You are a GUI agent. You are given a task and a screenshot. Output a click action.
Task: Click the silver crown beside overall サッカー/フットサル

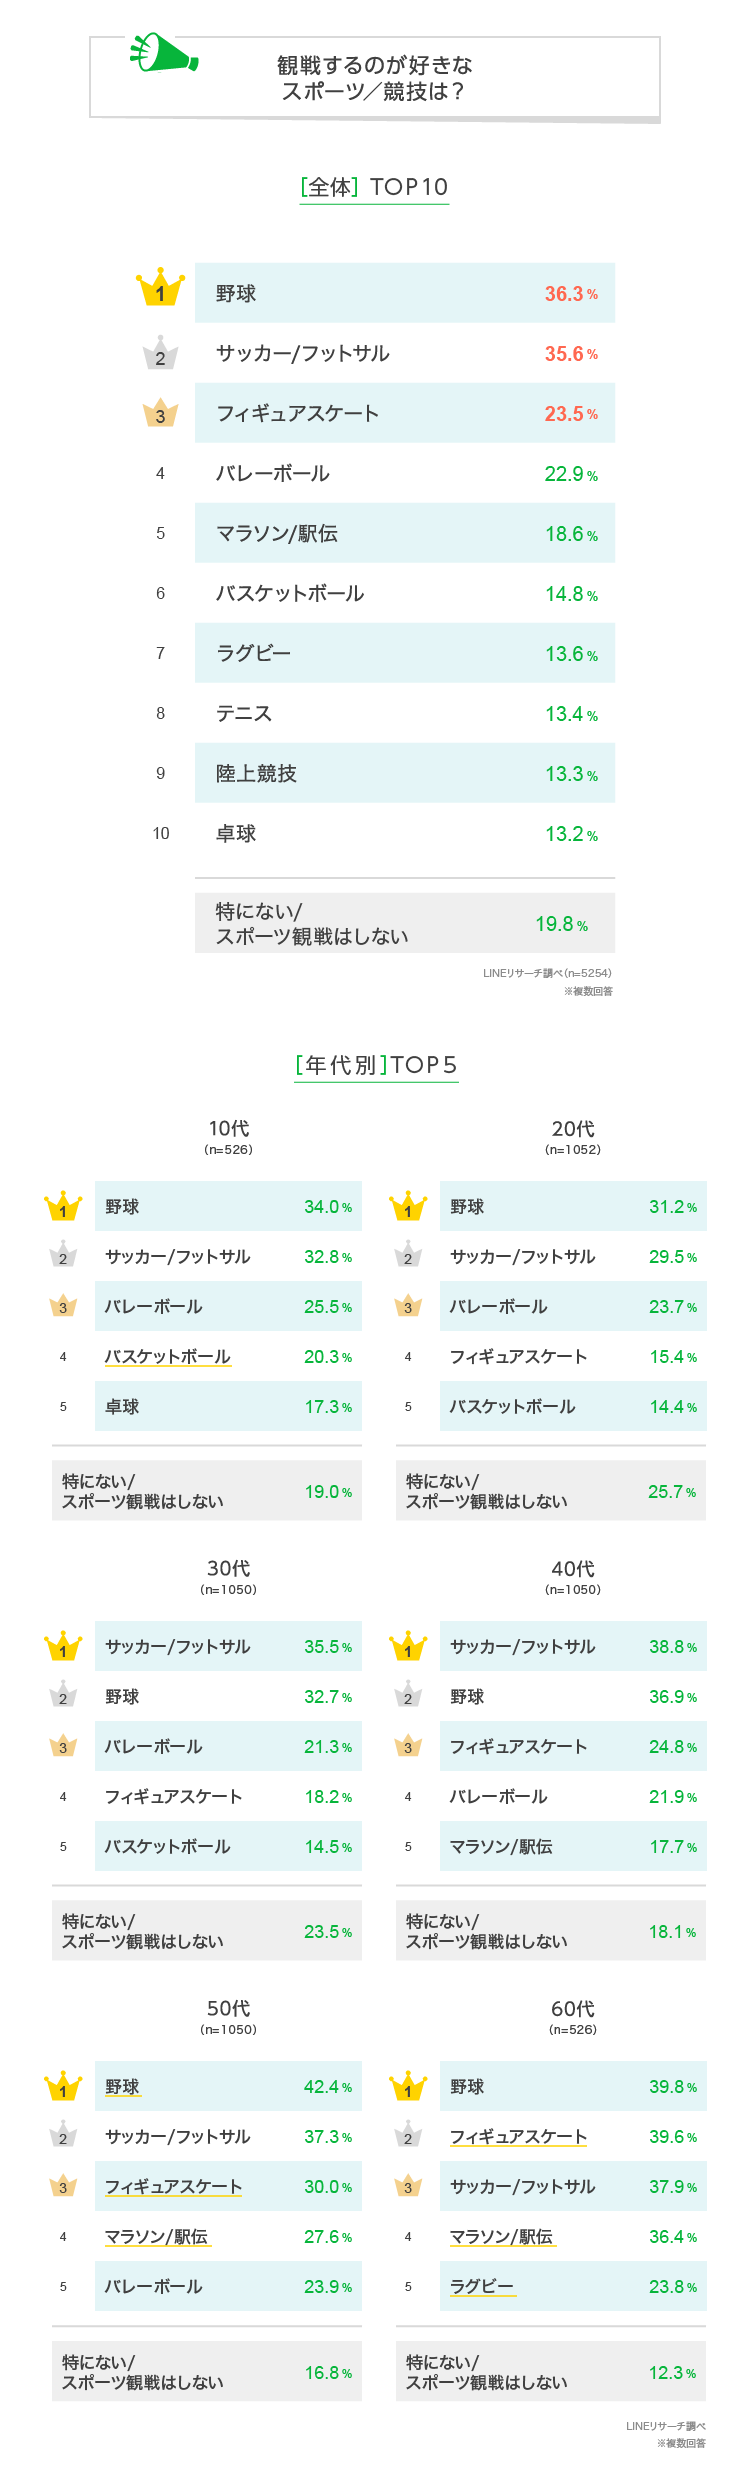[x=160, y=353]
